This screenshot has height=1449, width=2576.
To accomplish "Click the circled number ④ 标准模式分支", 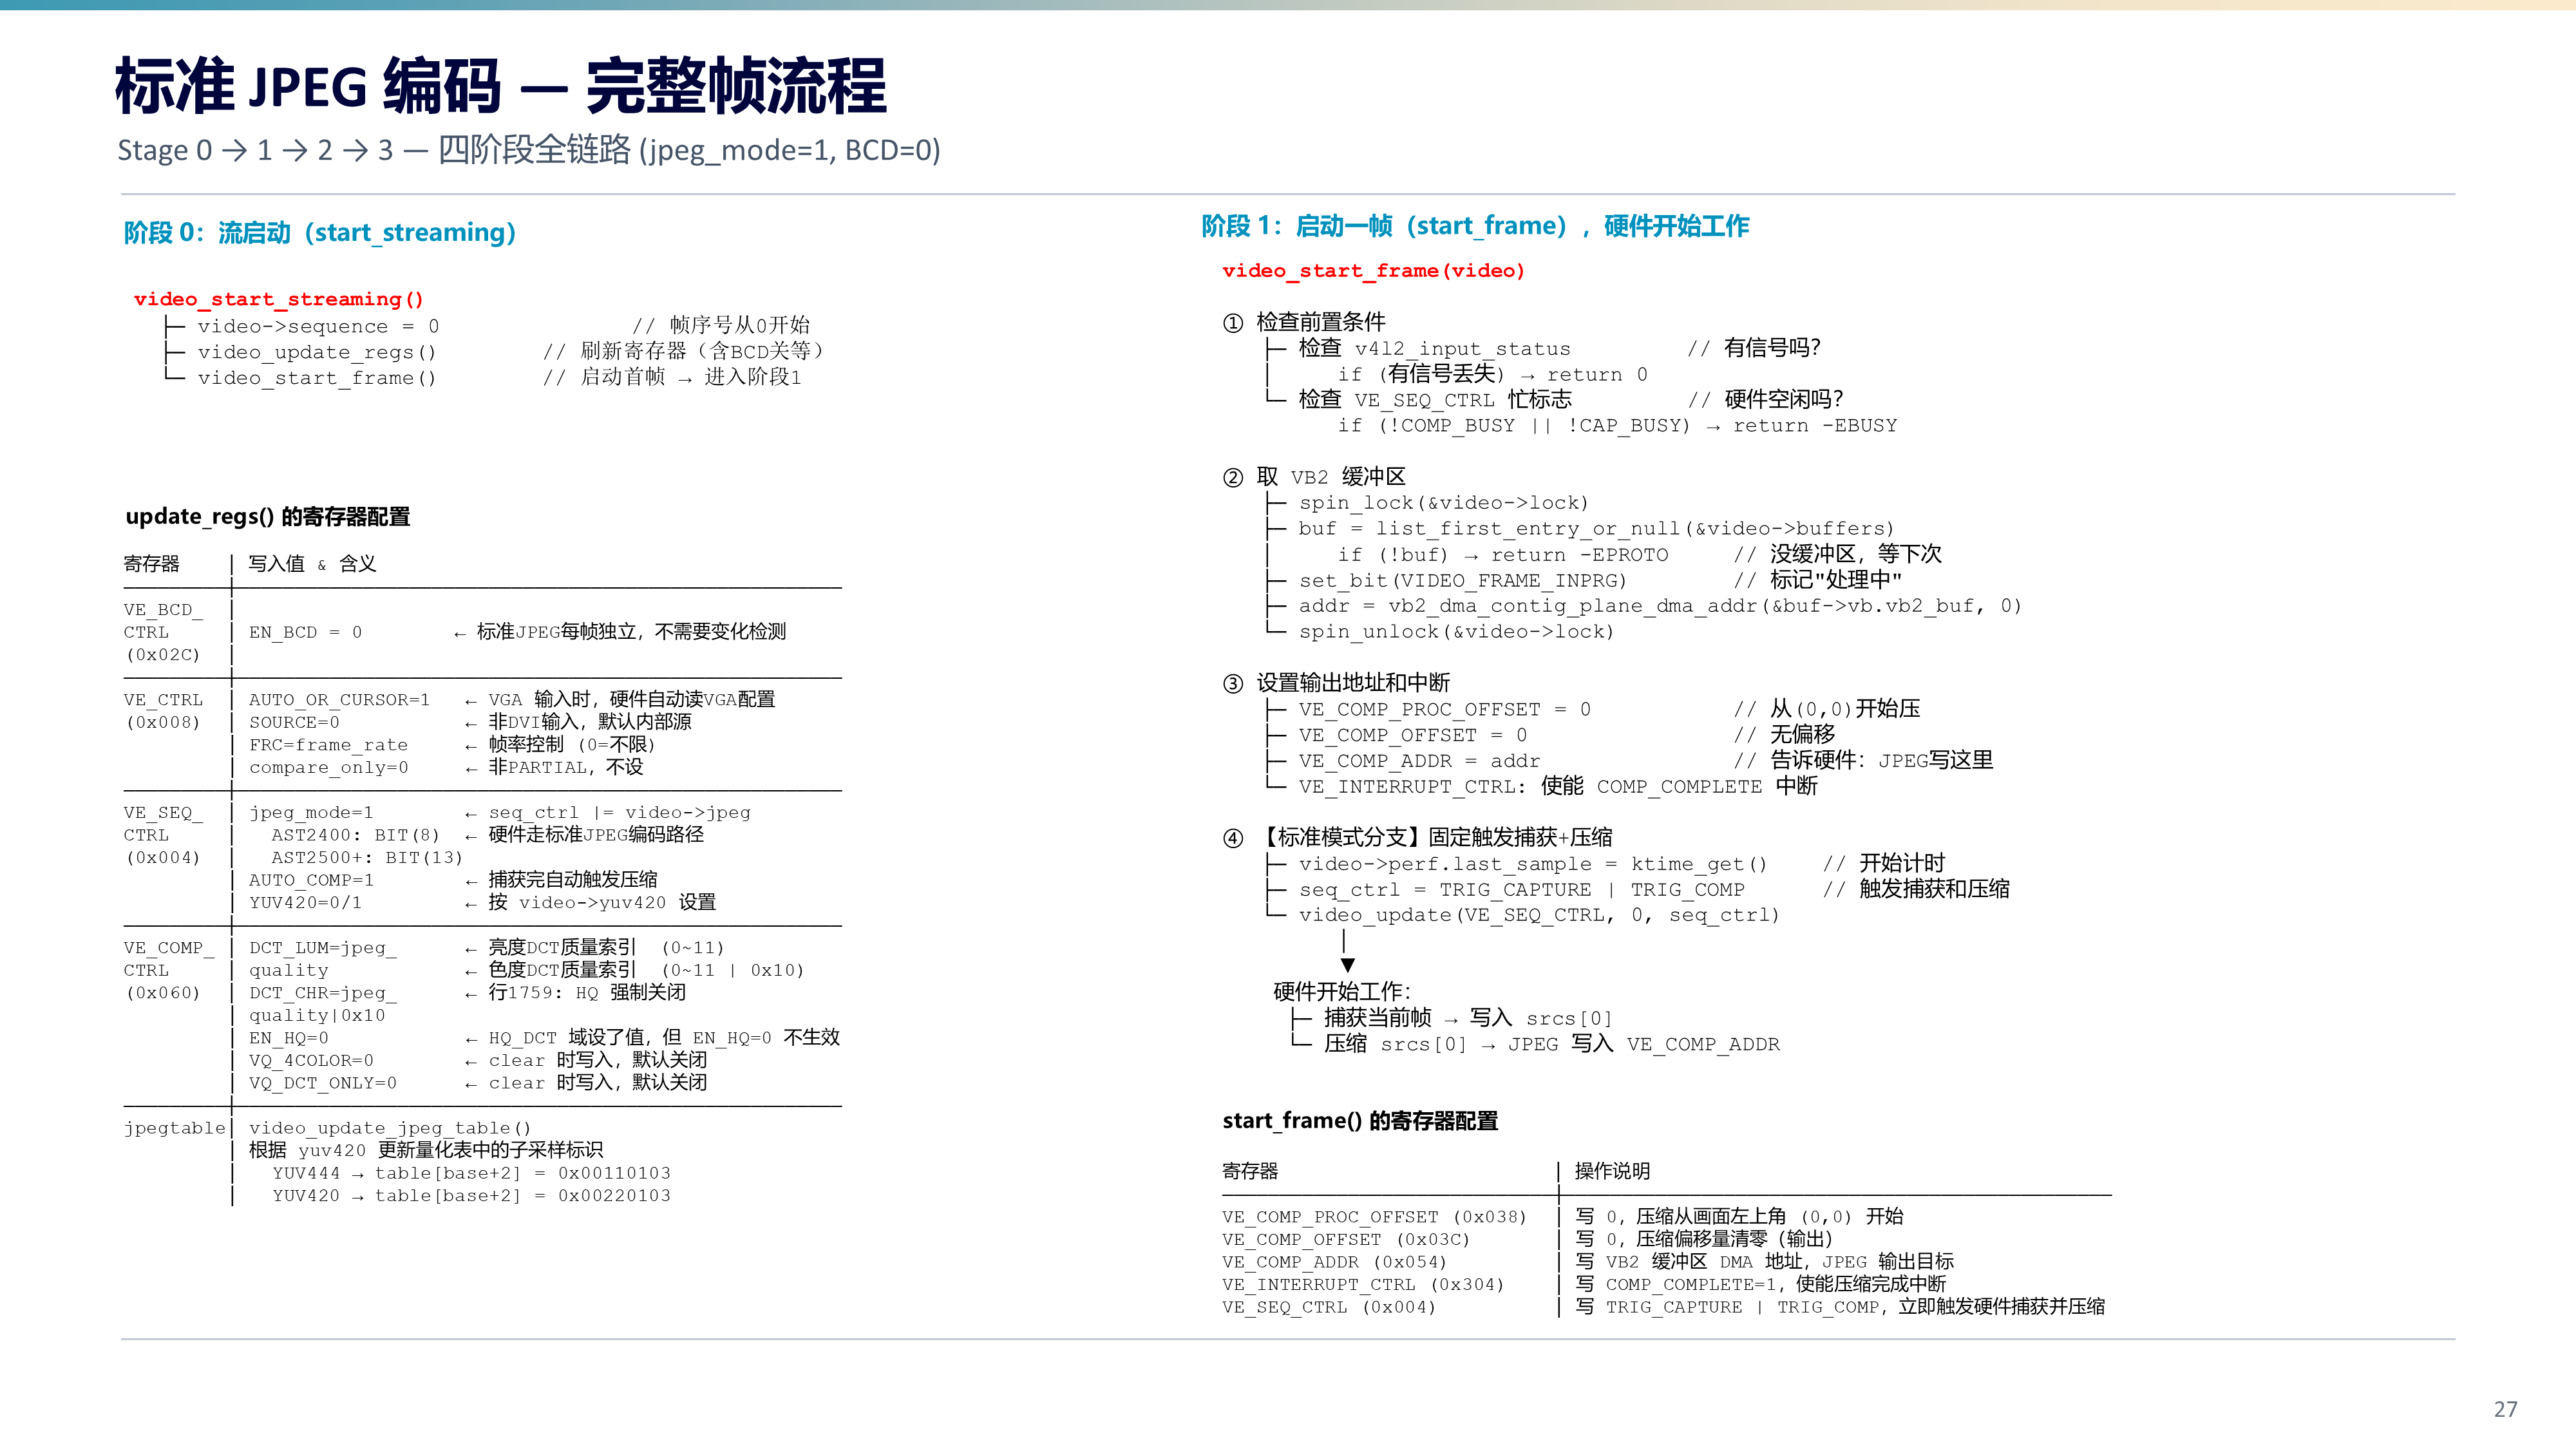I will tap(1233, 838).
